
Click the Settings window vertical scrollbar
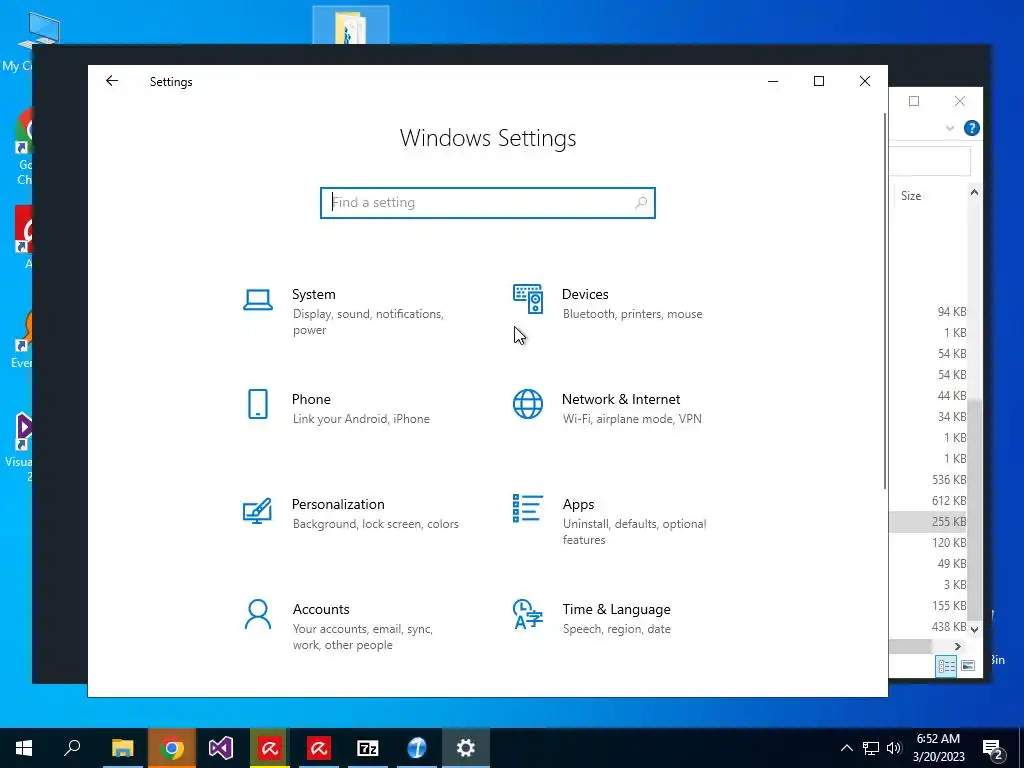point(885,300)
